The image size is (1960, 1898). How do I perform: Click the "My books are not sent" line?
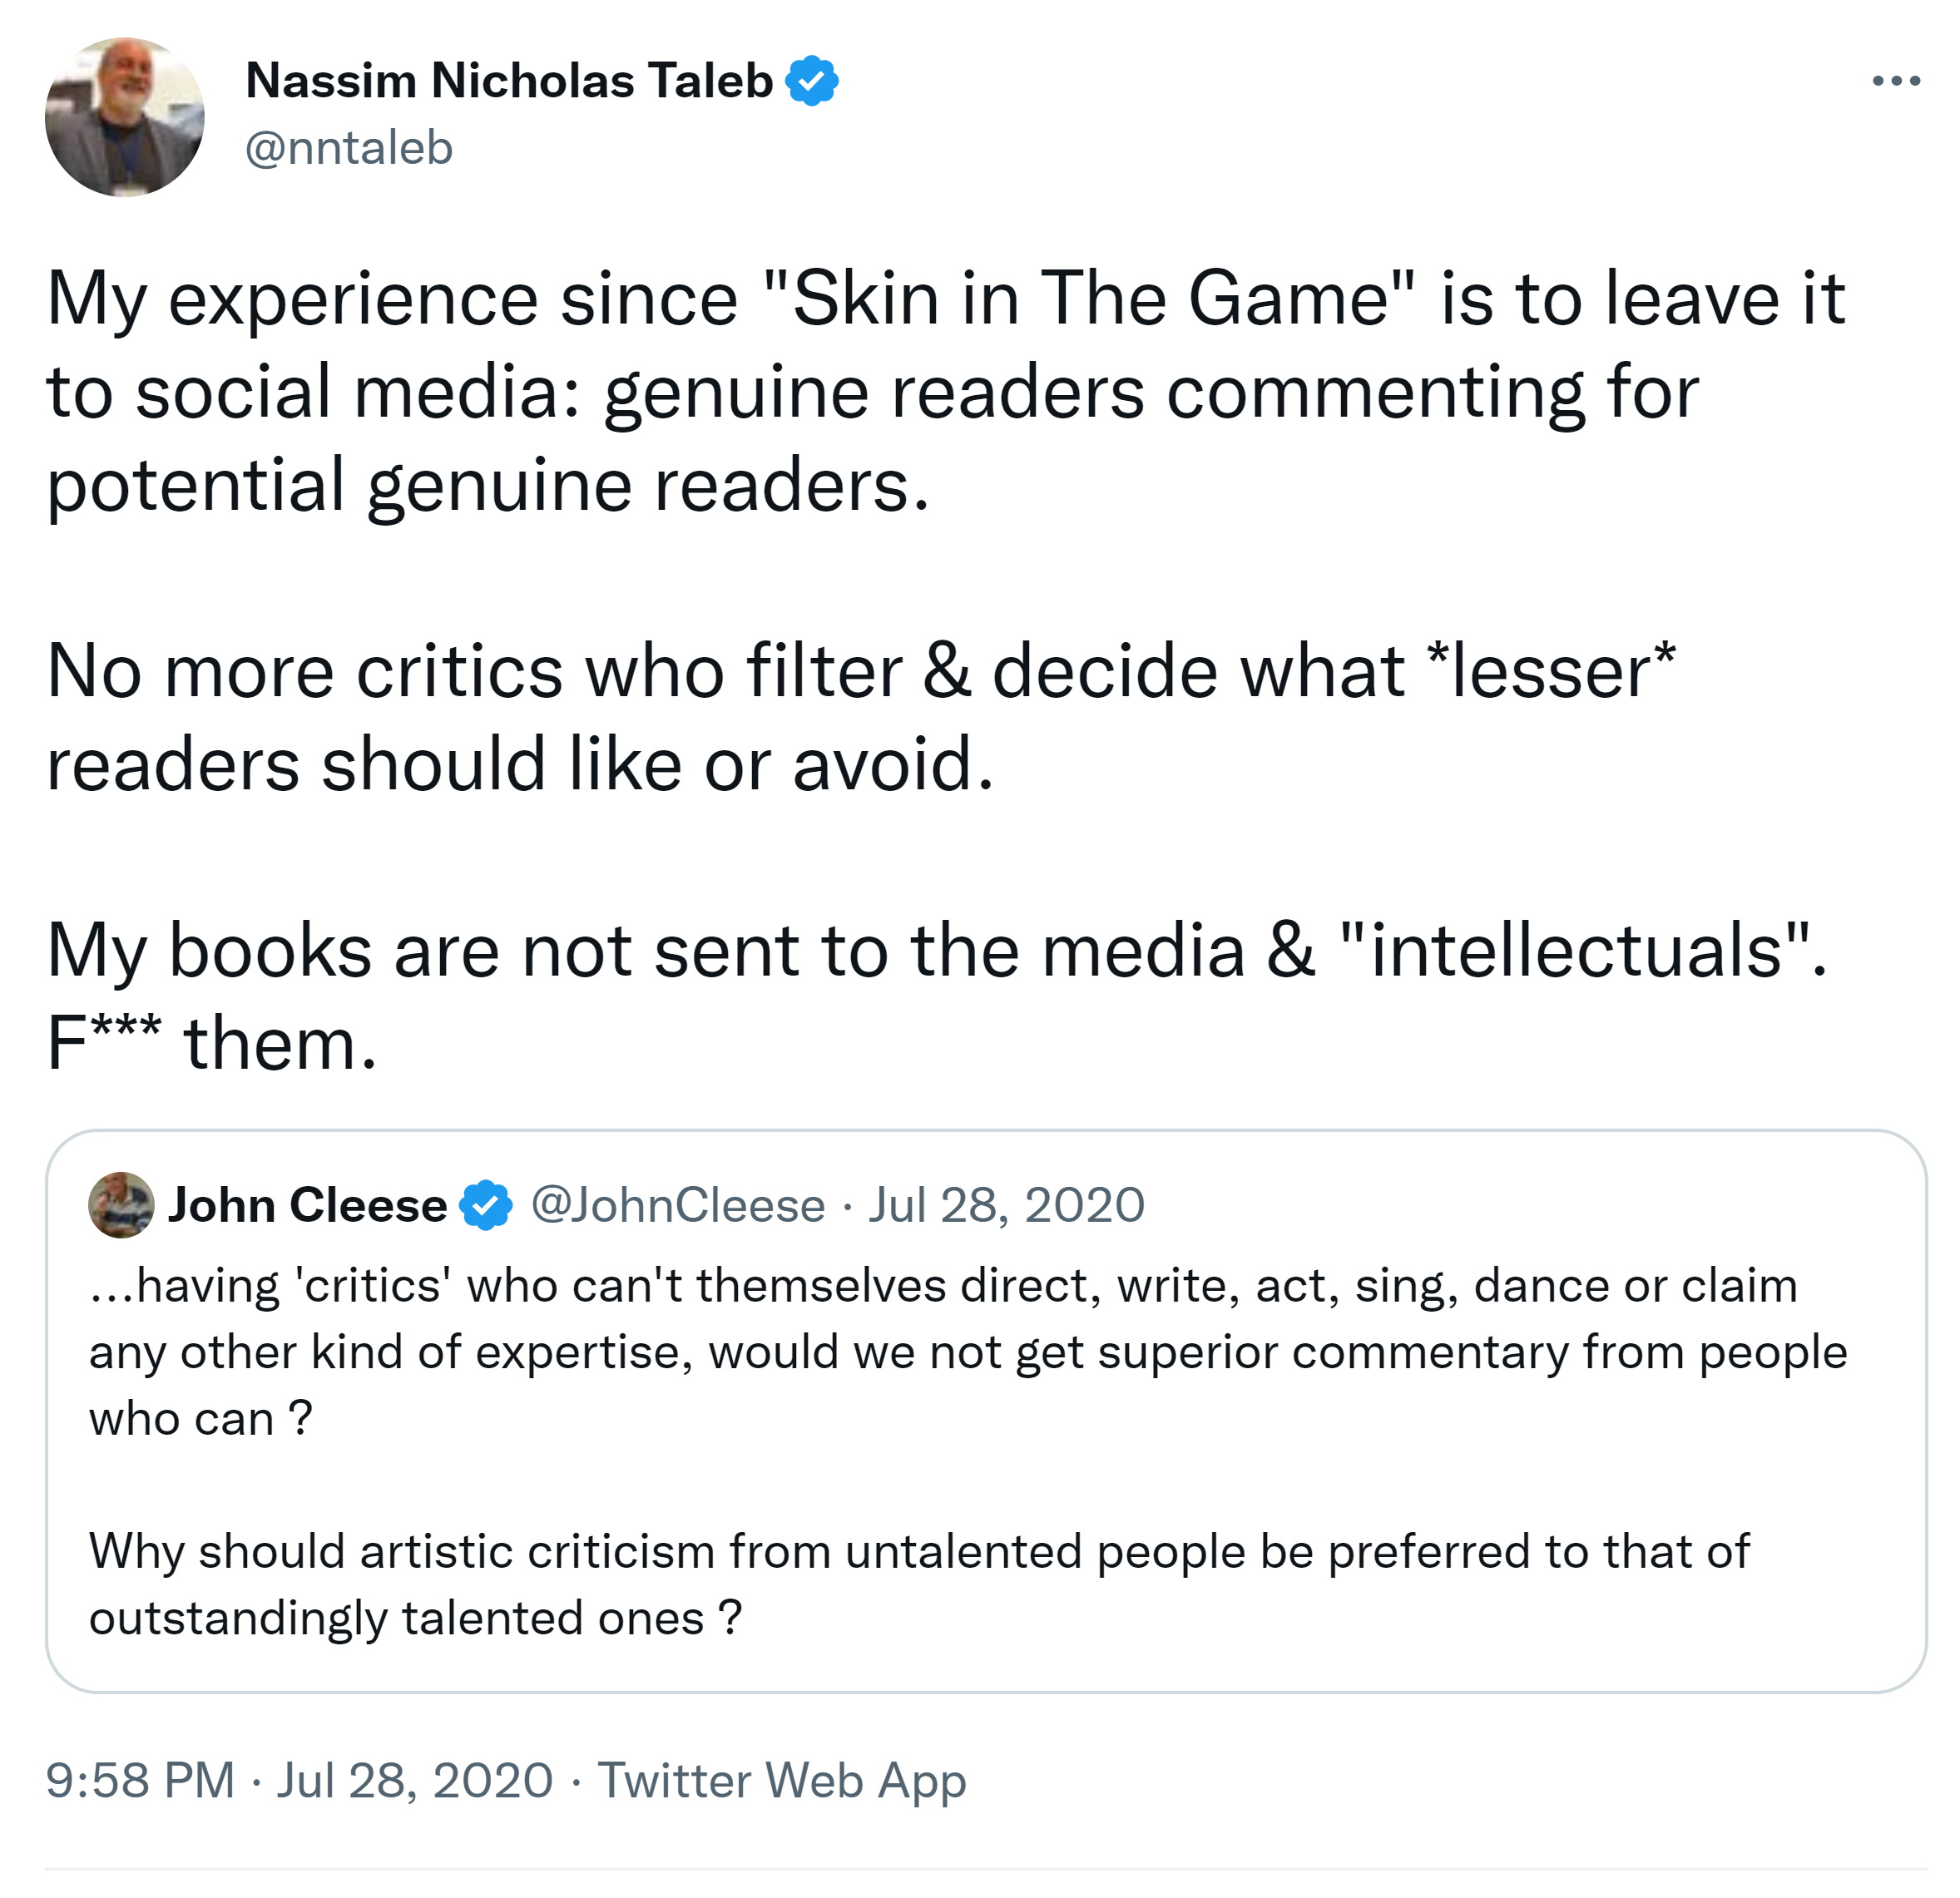935,950
